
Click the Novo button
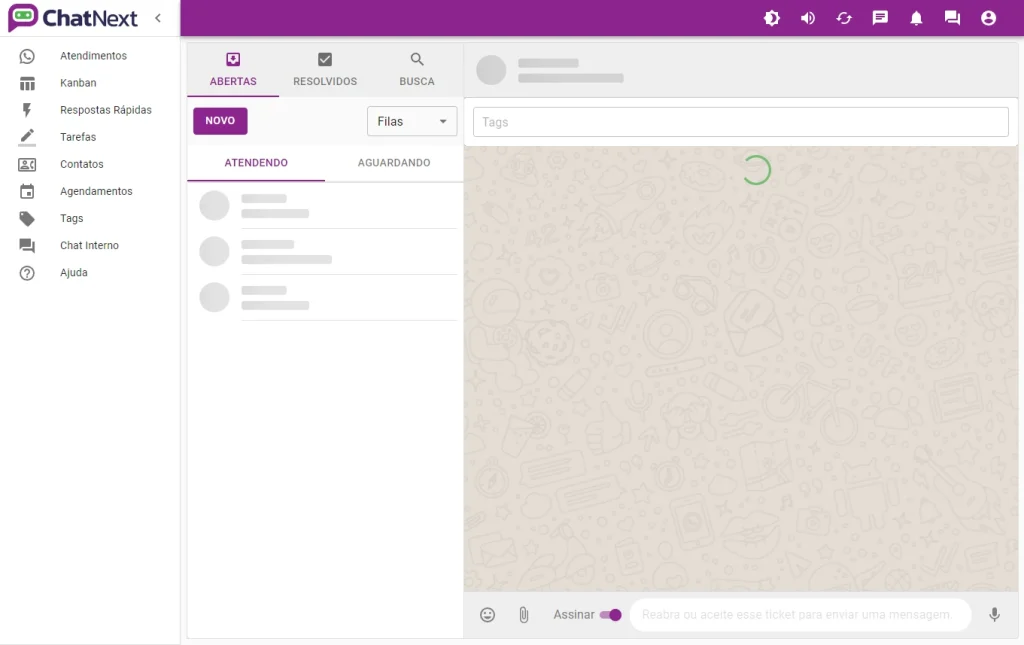click(x=220, y=121)
